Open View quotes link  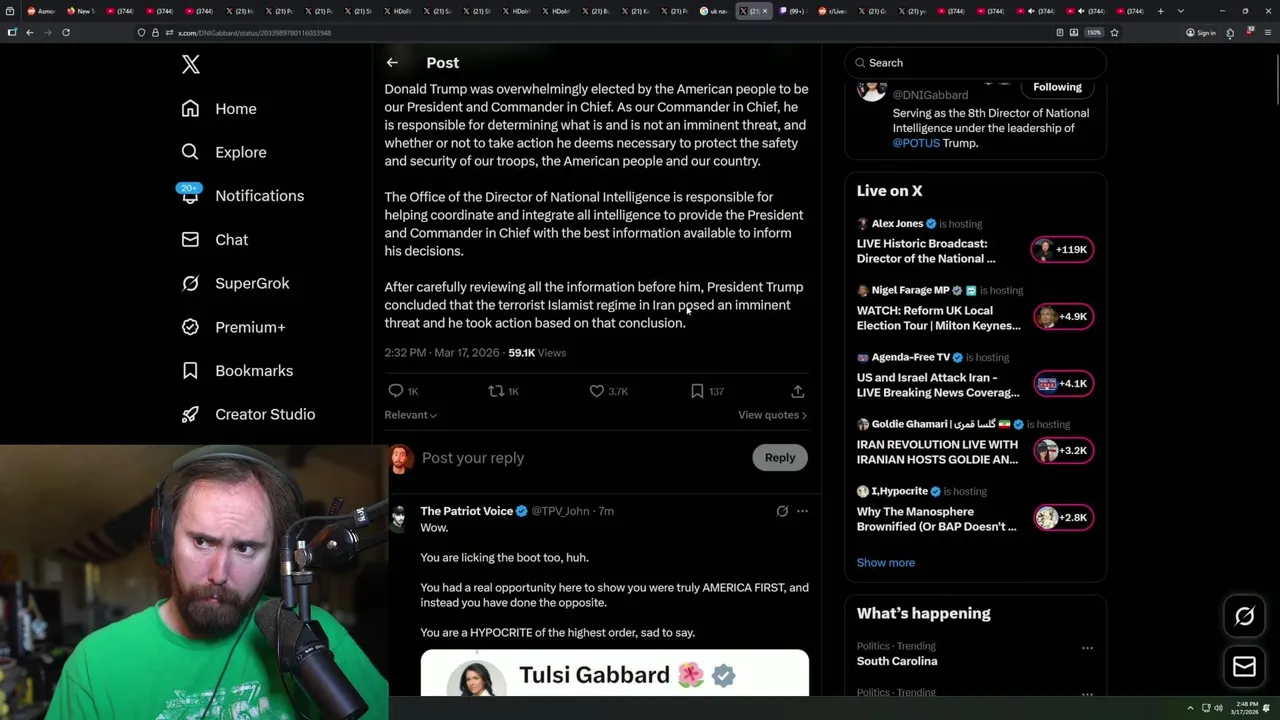[772, 415]
